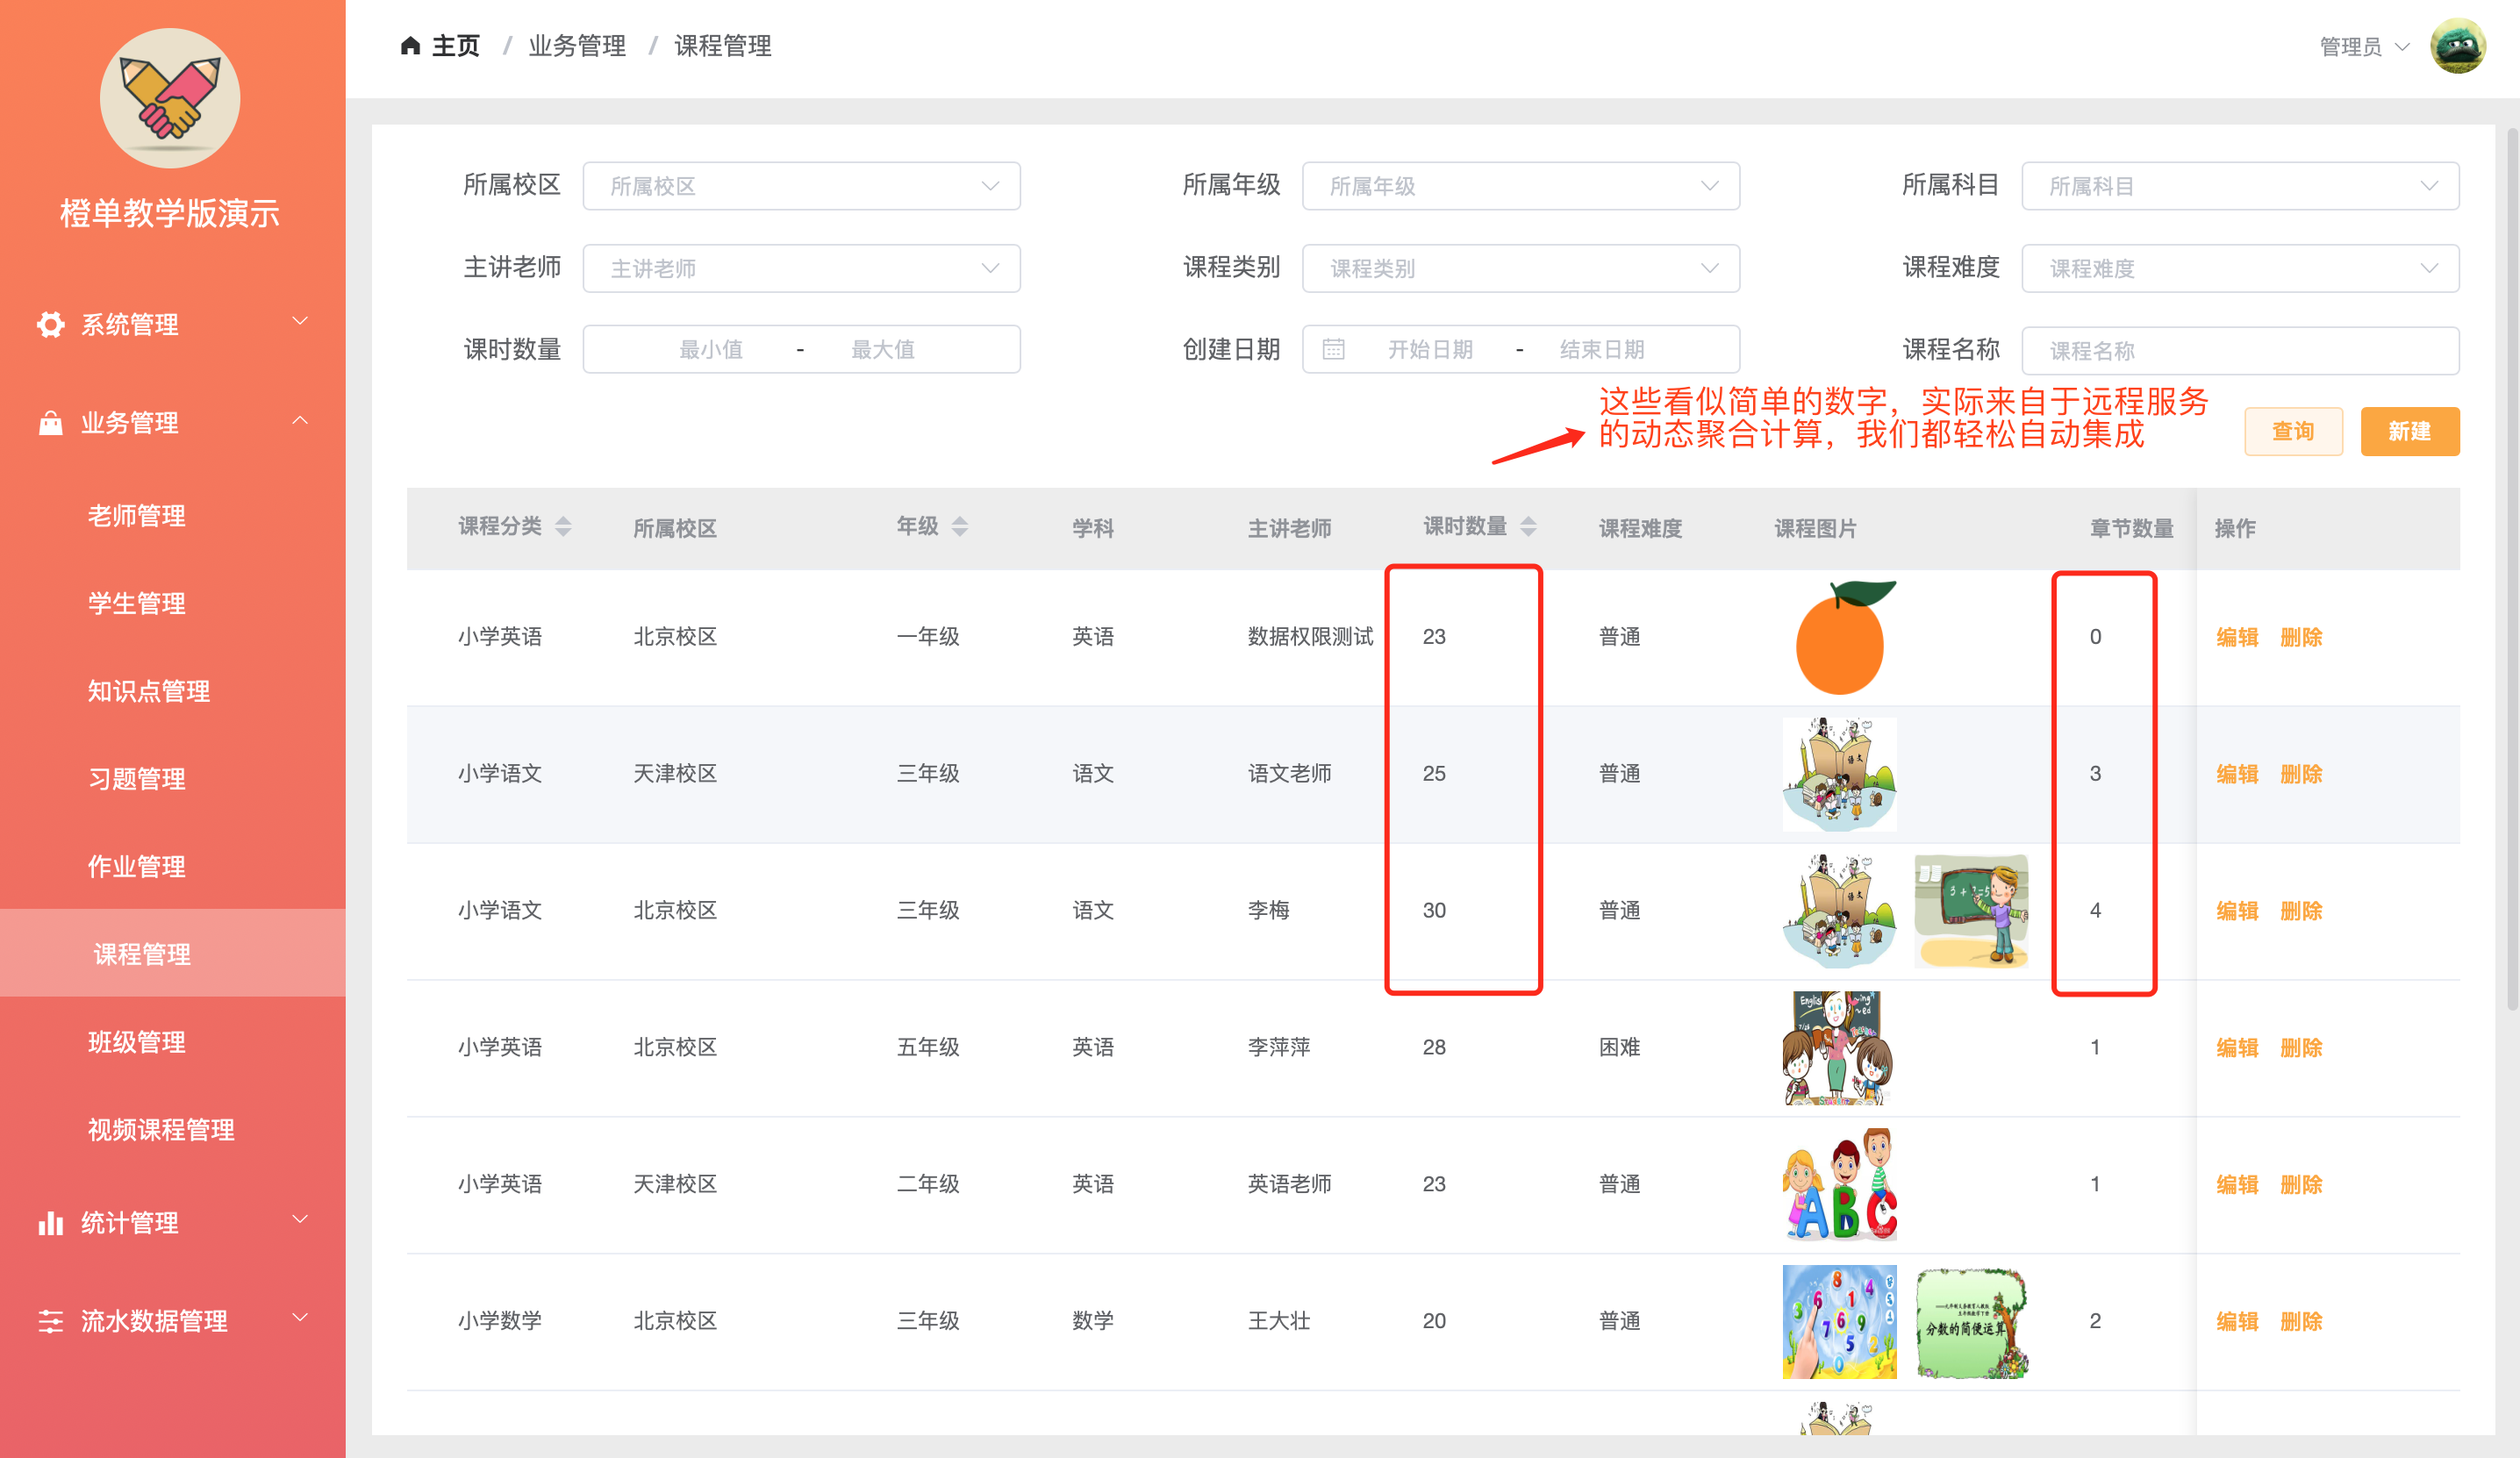Viewport: 2520px width, 1458px height.
Task: Sort table by 课时数量 column
Action: (1527, 526)
